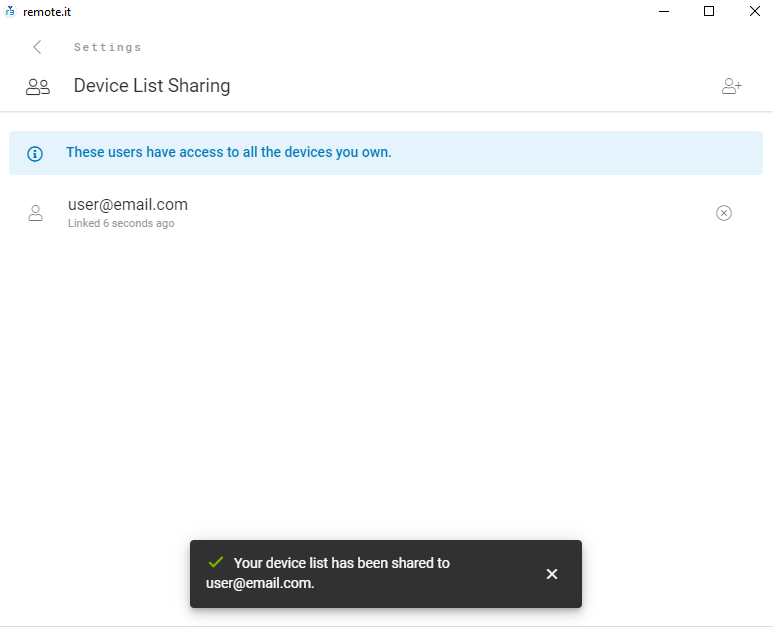Go back using the left chevron arrow
The height and width of the screenshot is (627, 773).
(x=37, y=47)
